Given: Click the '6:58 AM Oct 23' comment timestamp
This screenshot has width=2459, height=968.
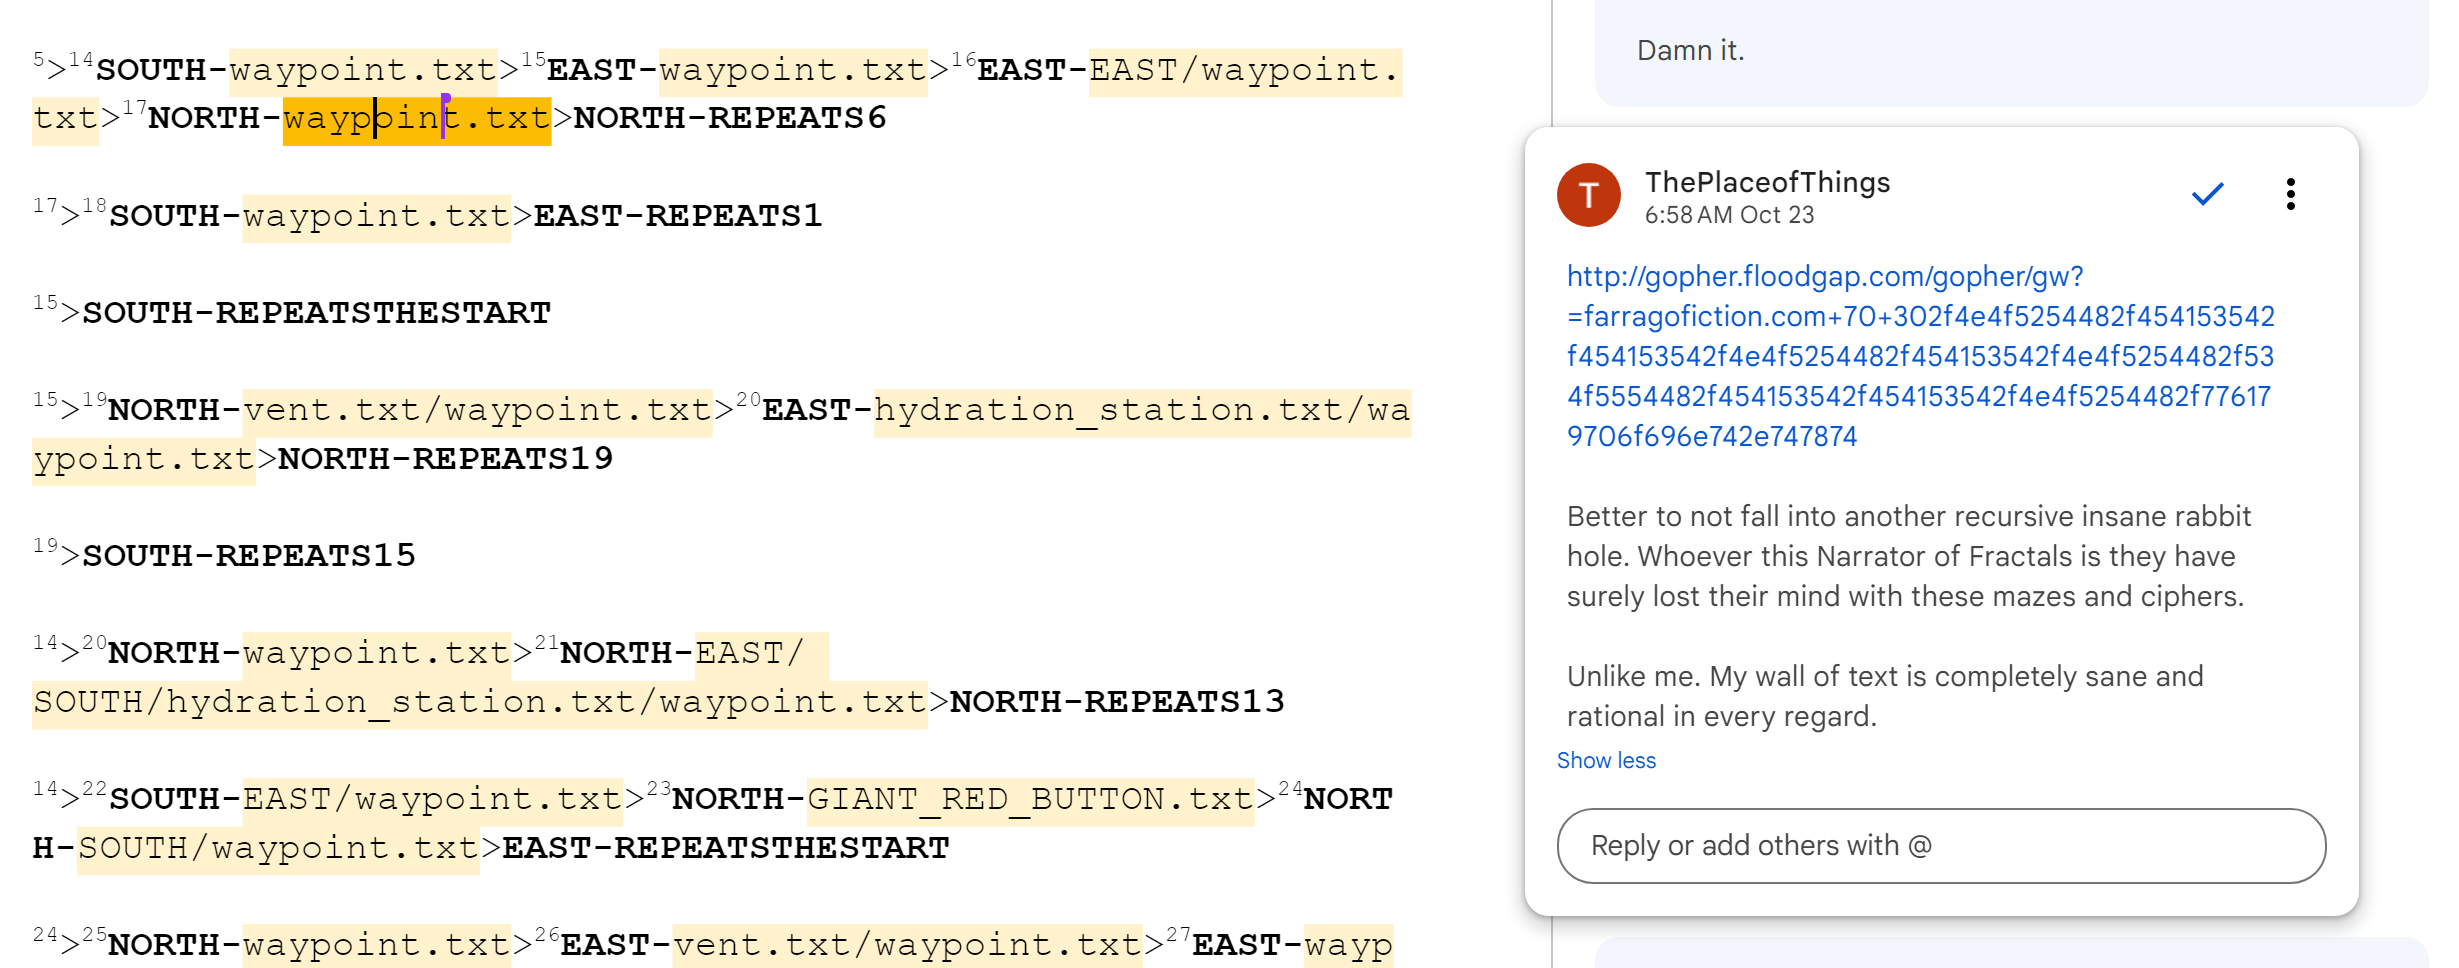Looking at the screenshot, I should [1729, 216].
